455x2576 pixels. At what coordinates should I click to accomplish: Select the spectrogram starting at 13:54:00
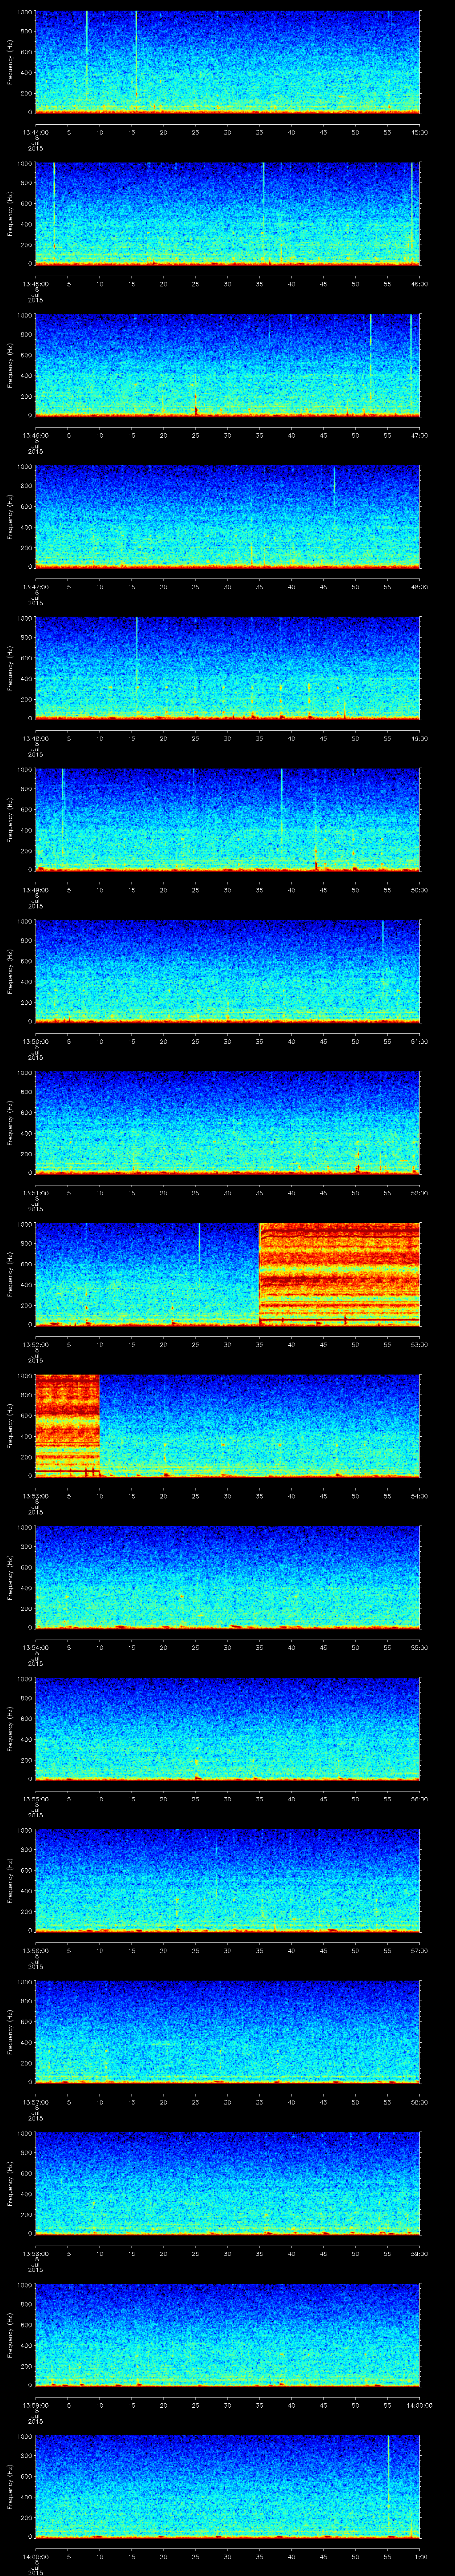(227, 1577)
